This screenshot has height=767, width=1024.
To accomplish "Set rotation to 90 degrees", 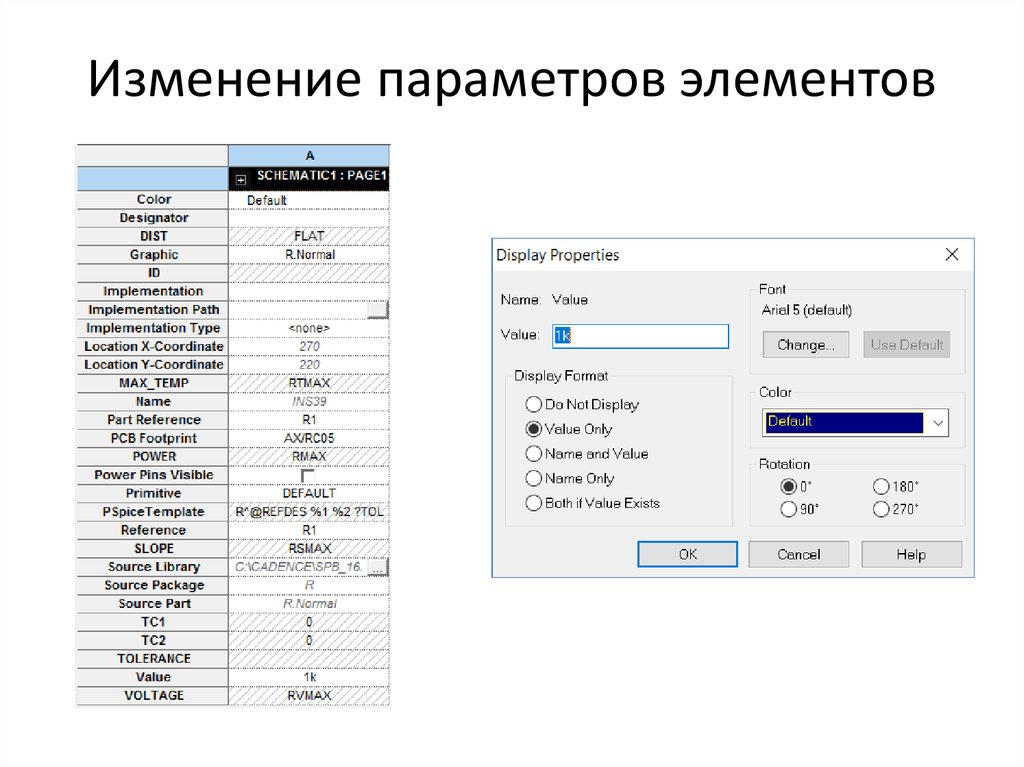I will 791,509.
